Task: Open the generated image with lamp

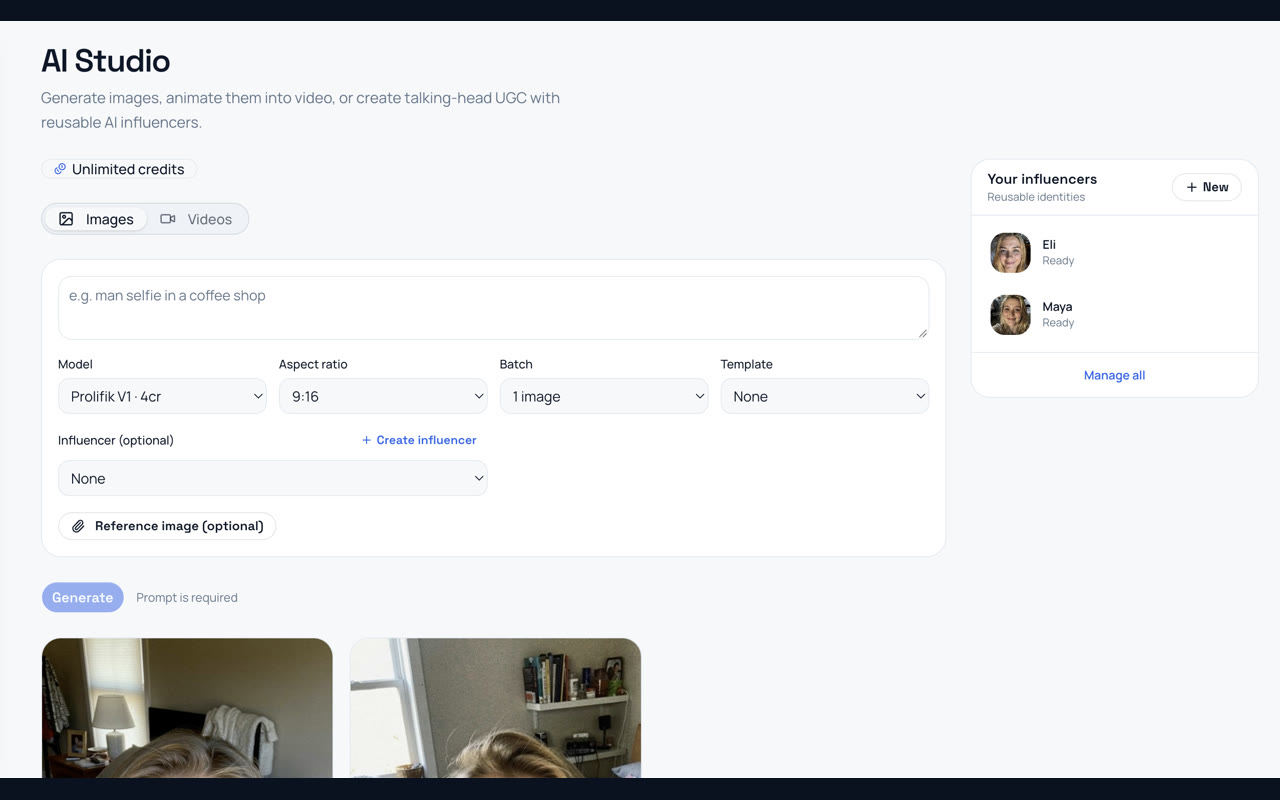Action: point(187,708)
